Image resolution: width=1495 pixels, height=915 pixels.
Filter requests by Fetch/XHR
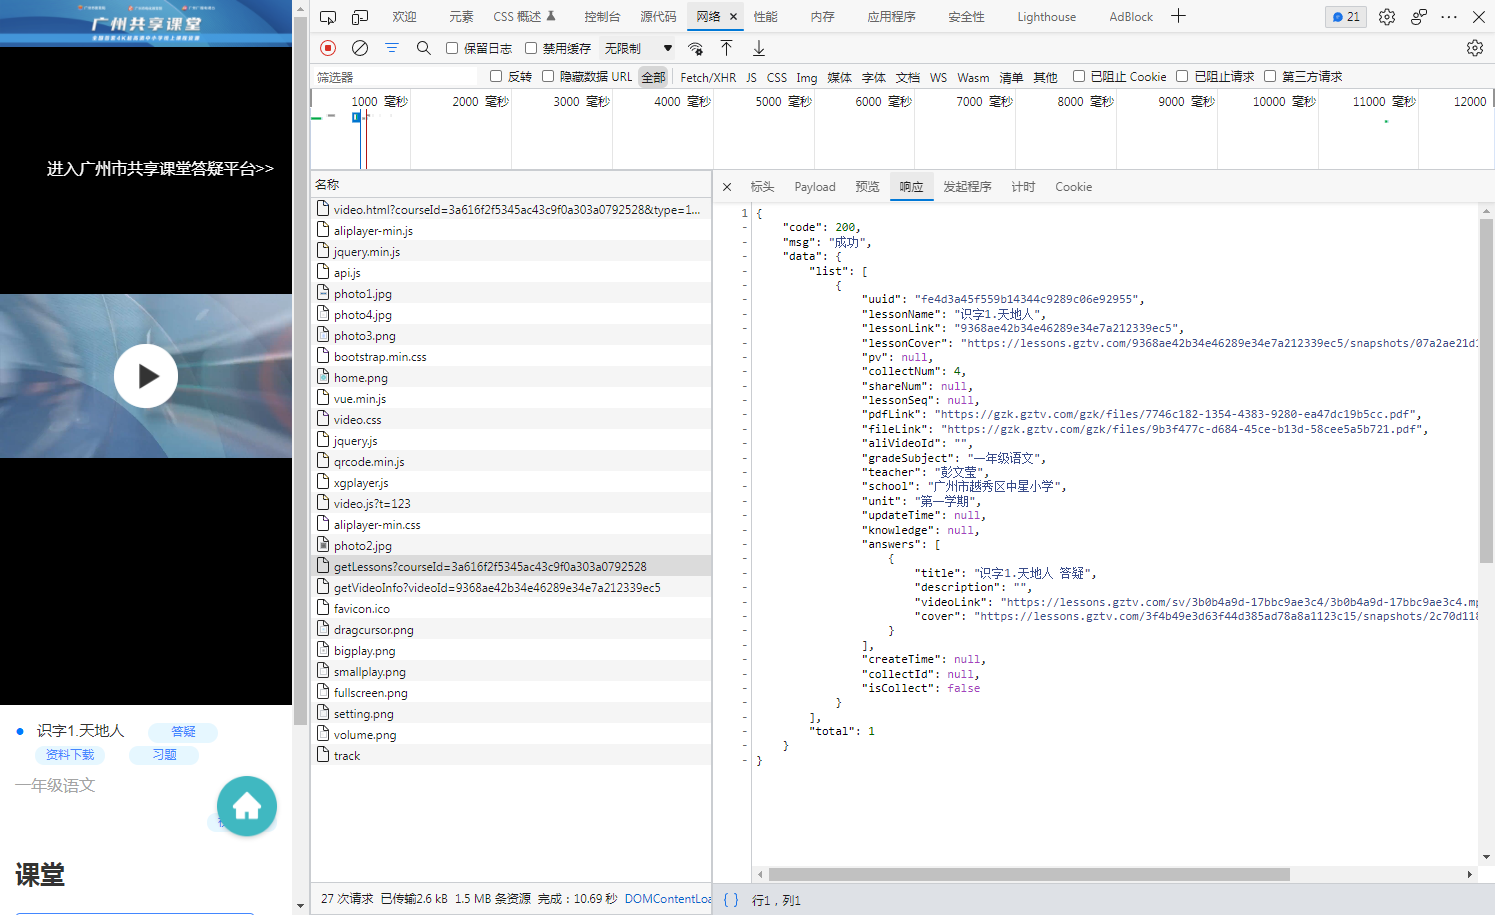pos(708,77)
